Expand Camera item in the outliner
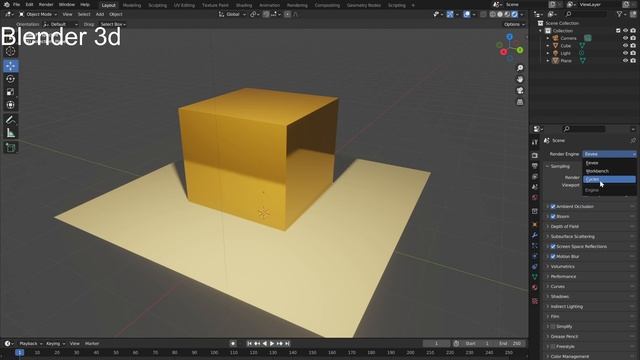 click(548, 38)
